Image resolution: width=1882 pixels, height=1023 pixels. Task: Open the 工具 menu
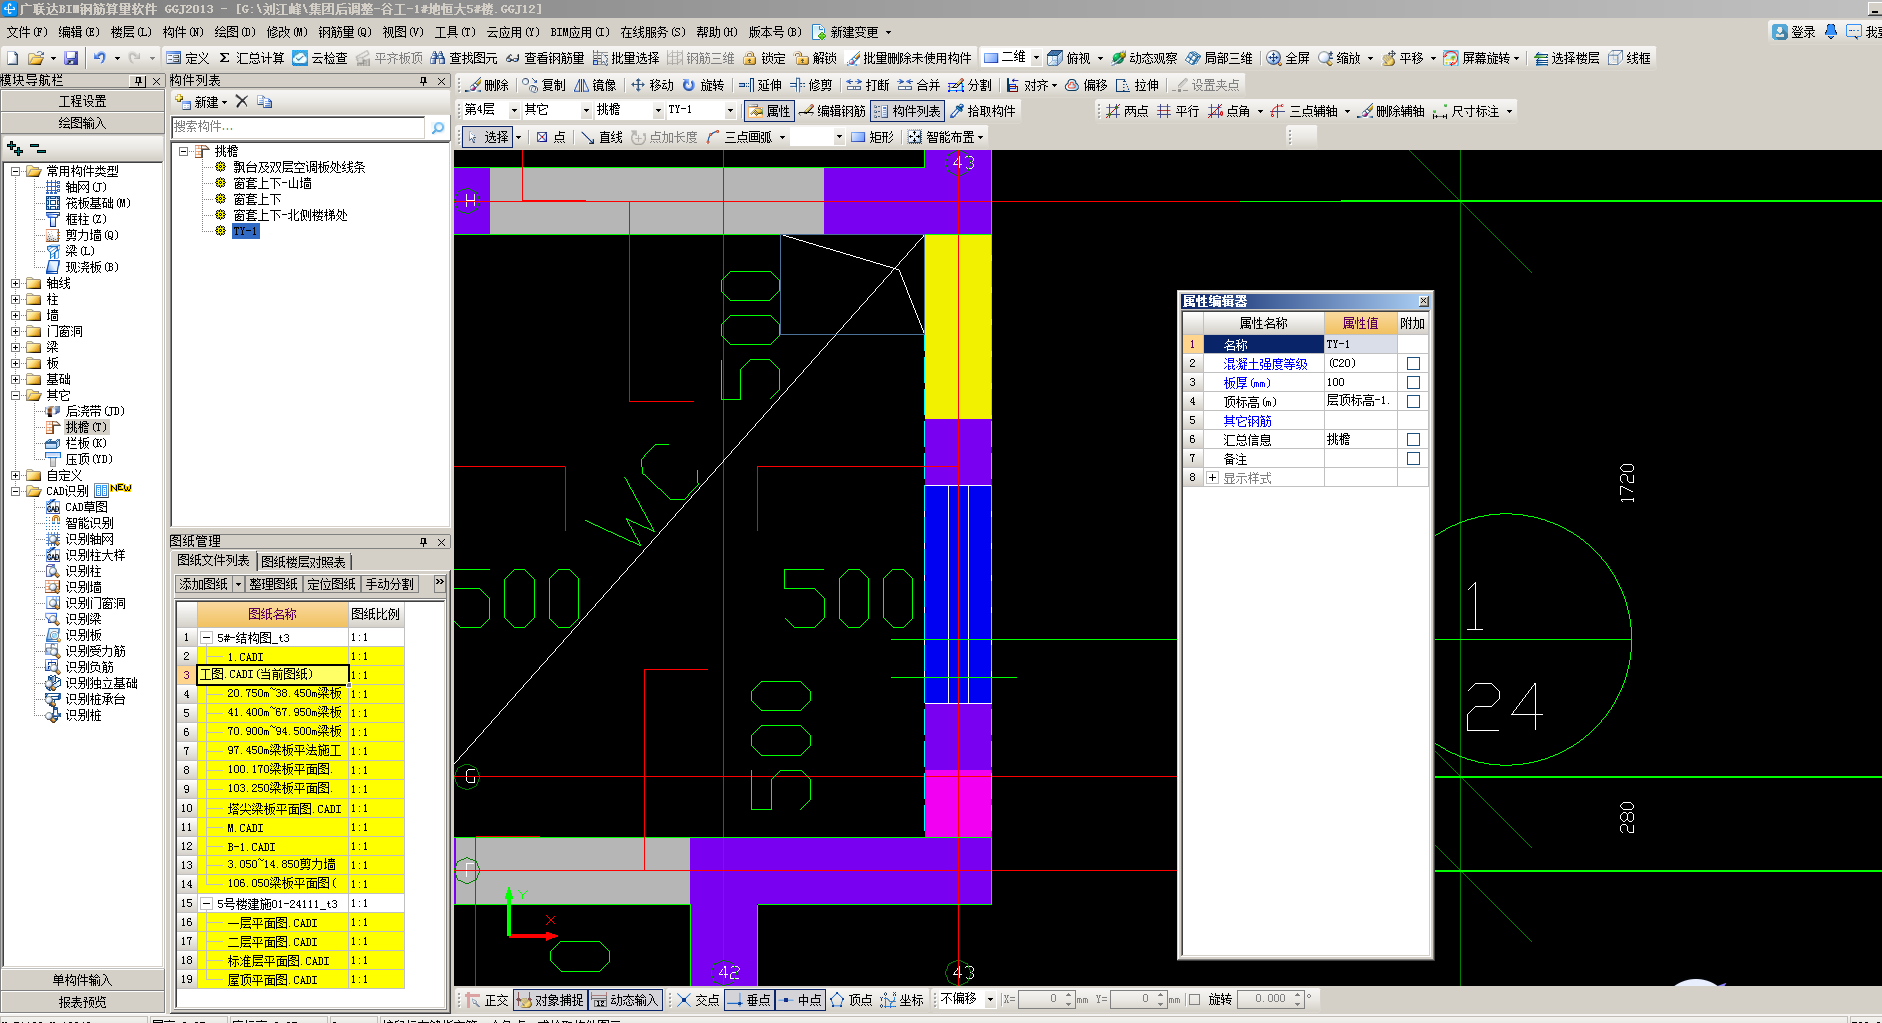click(x=455, y=32)
